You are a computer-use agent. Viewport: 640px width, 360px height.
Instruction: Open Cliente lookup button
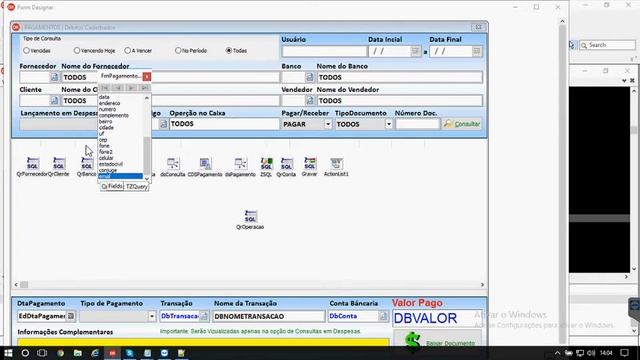54,100
